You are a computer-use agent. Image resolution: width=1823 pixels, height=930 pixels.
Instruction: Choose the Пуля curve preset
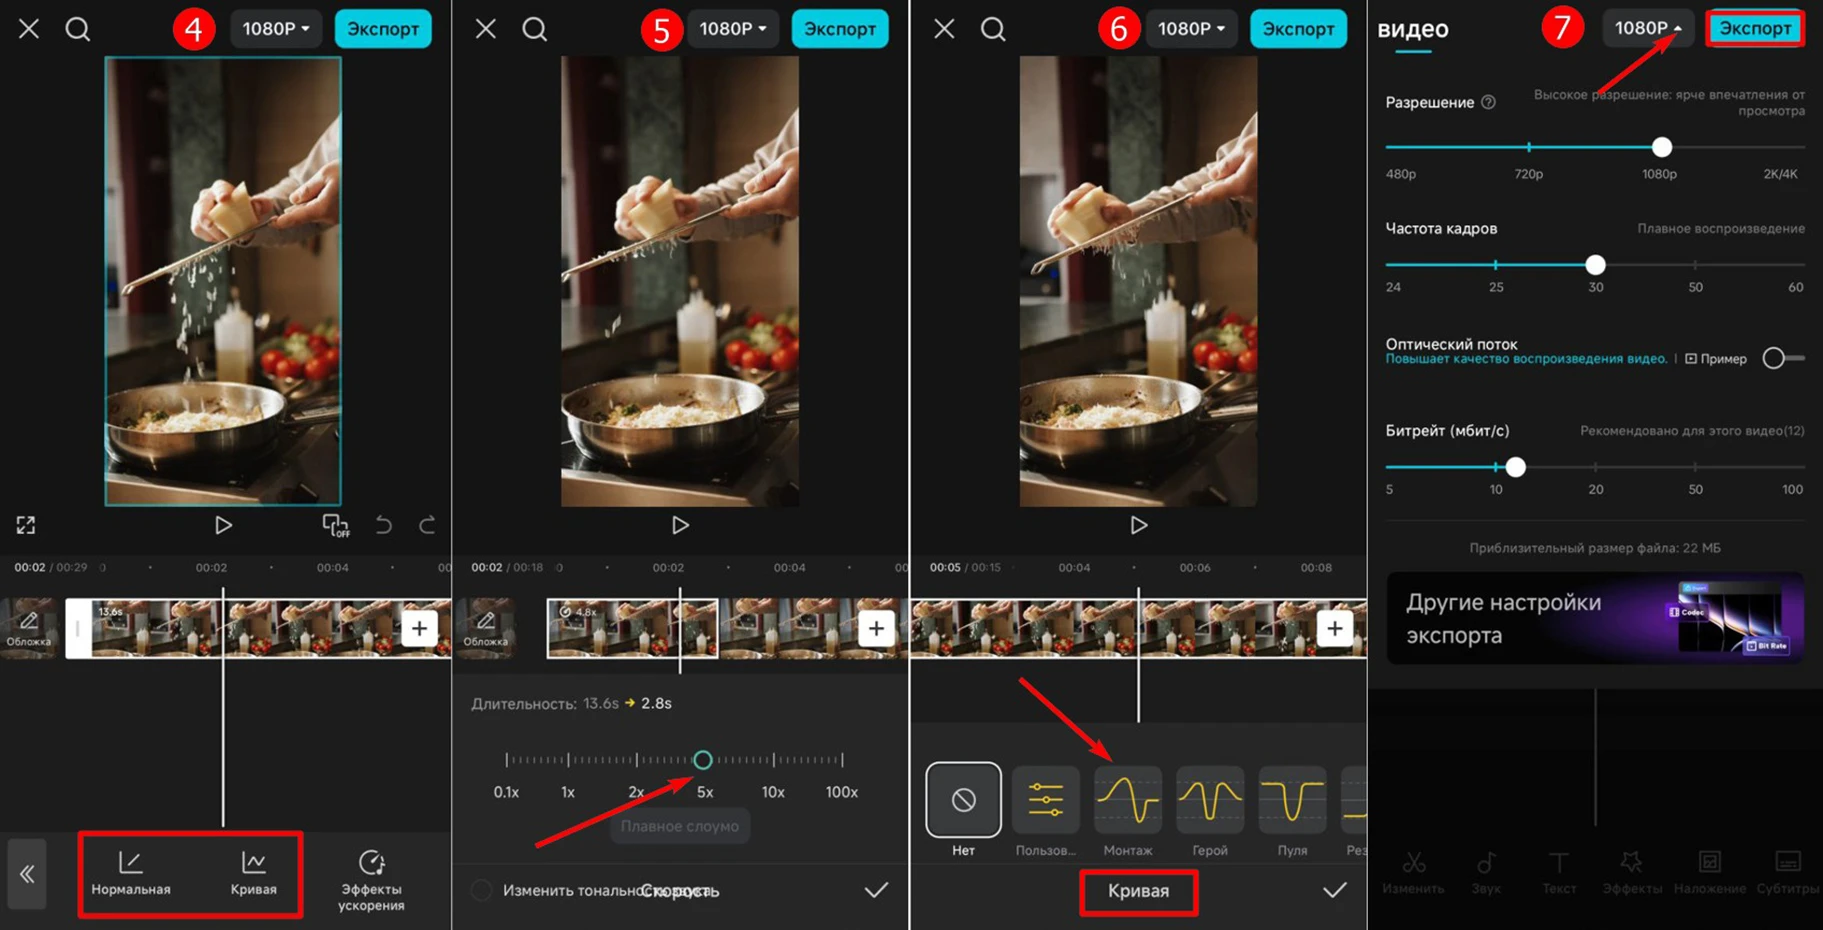[1292, 812]
